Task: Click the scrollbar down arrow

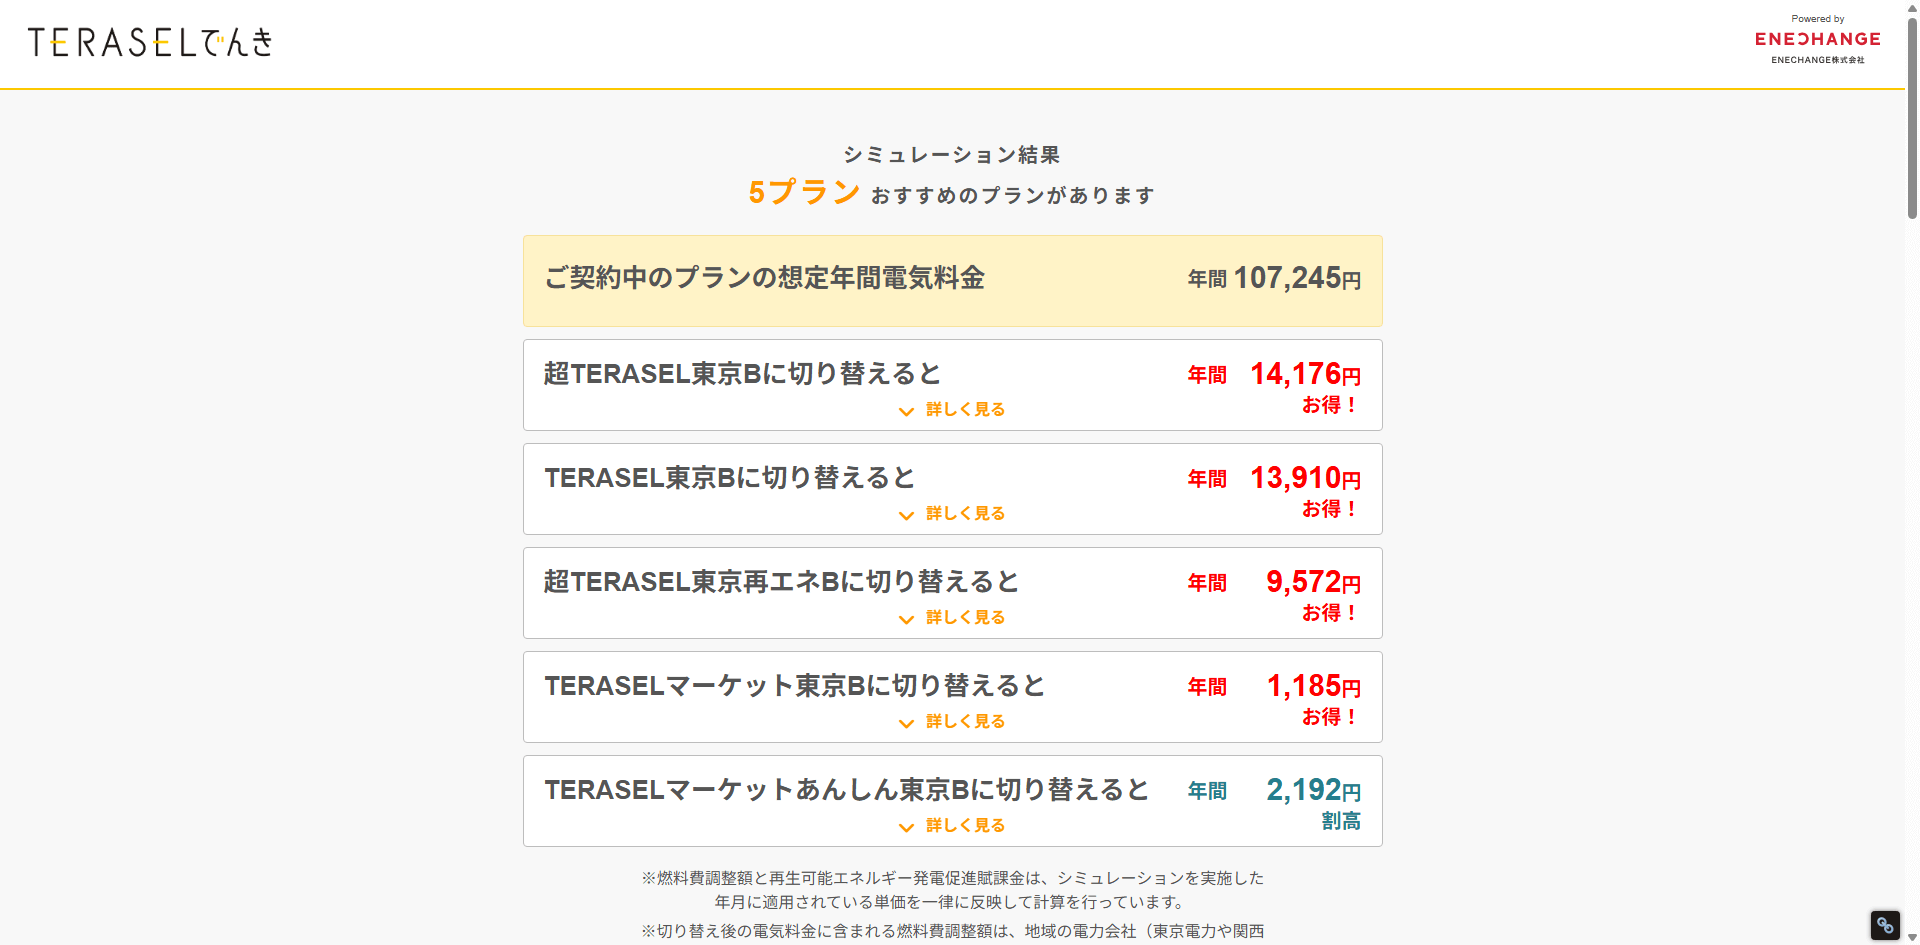Action: pos(1911,937)
